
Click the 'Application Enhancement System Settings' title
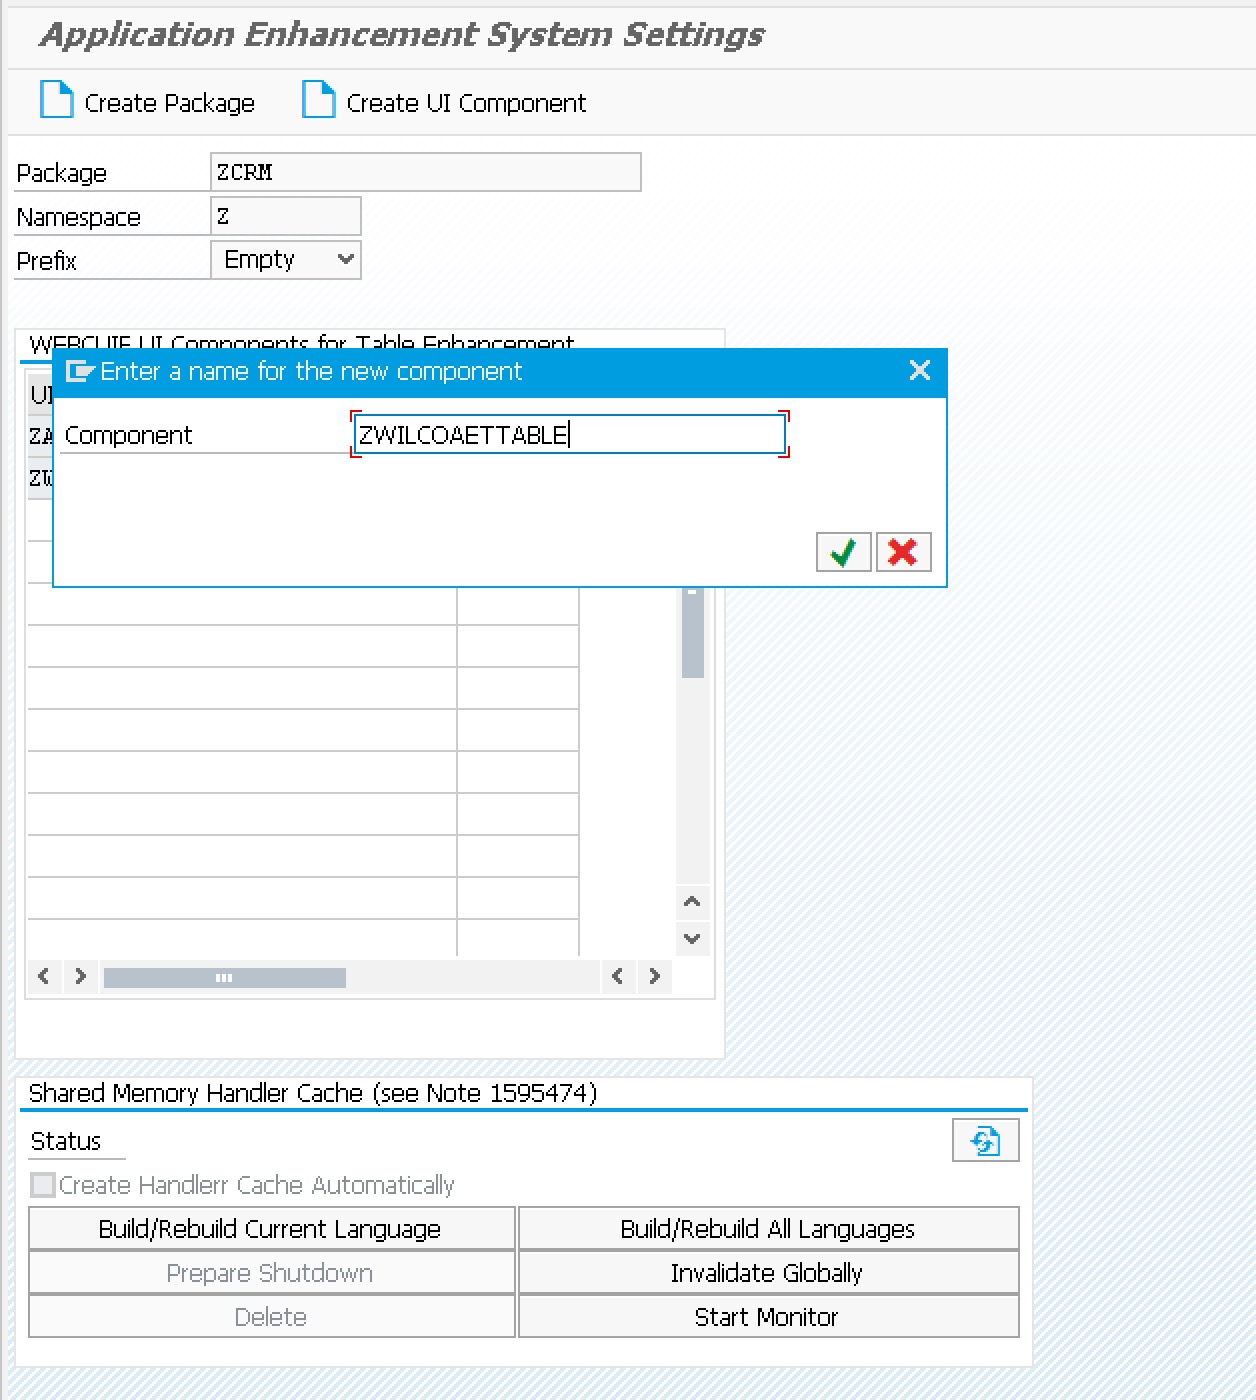coord(402,35)
